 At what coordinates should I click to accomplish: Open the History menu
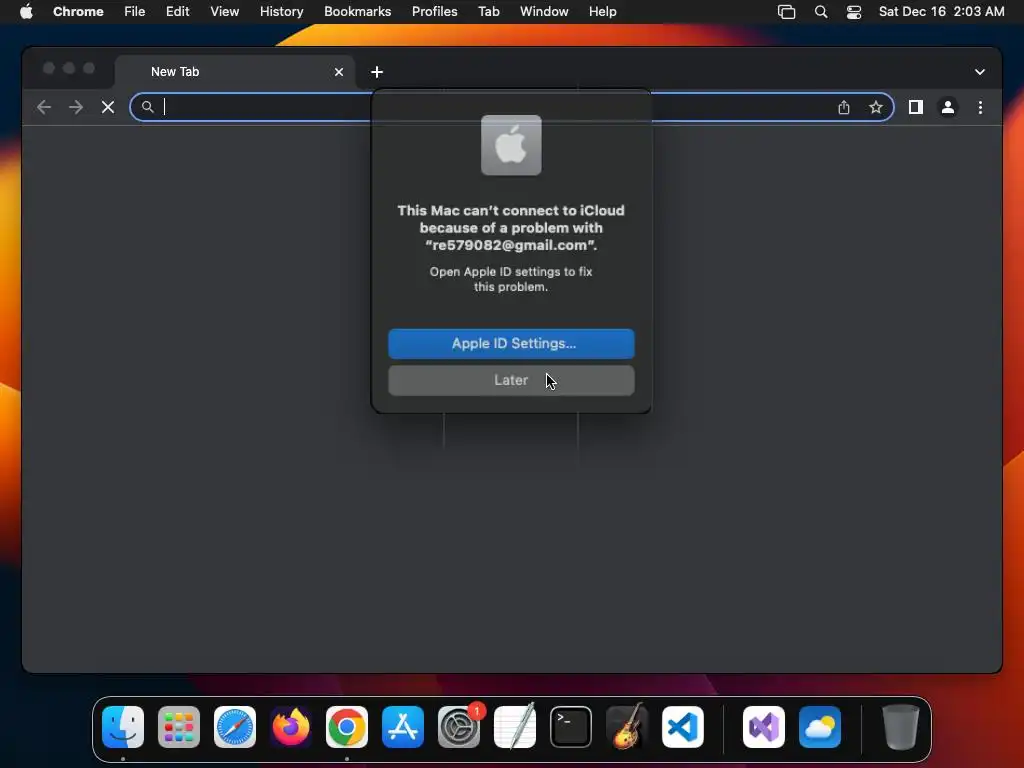[x=281, y=12]
